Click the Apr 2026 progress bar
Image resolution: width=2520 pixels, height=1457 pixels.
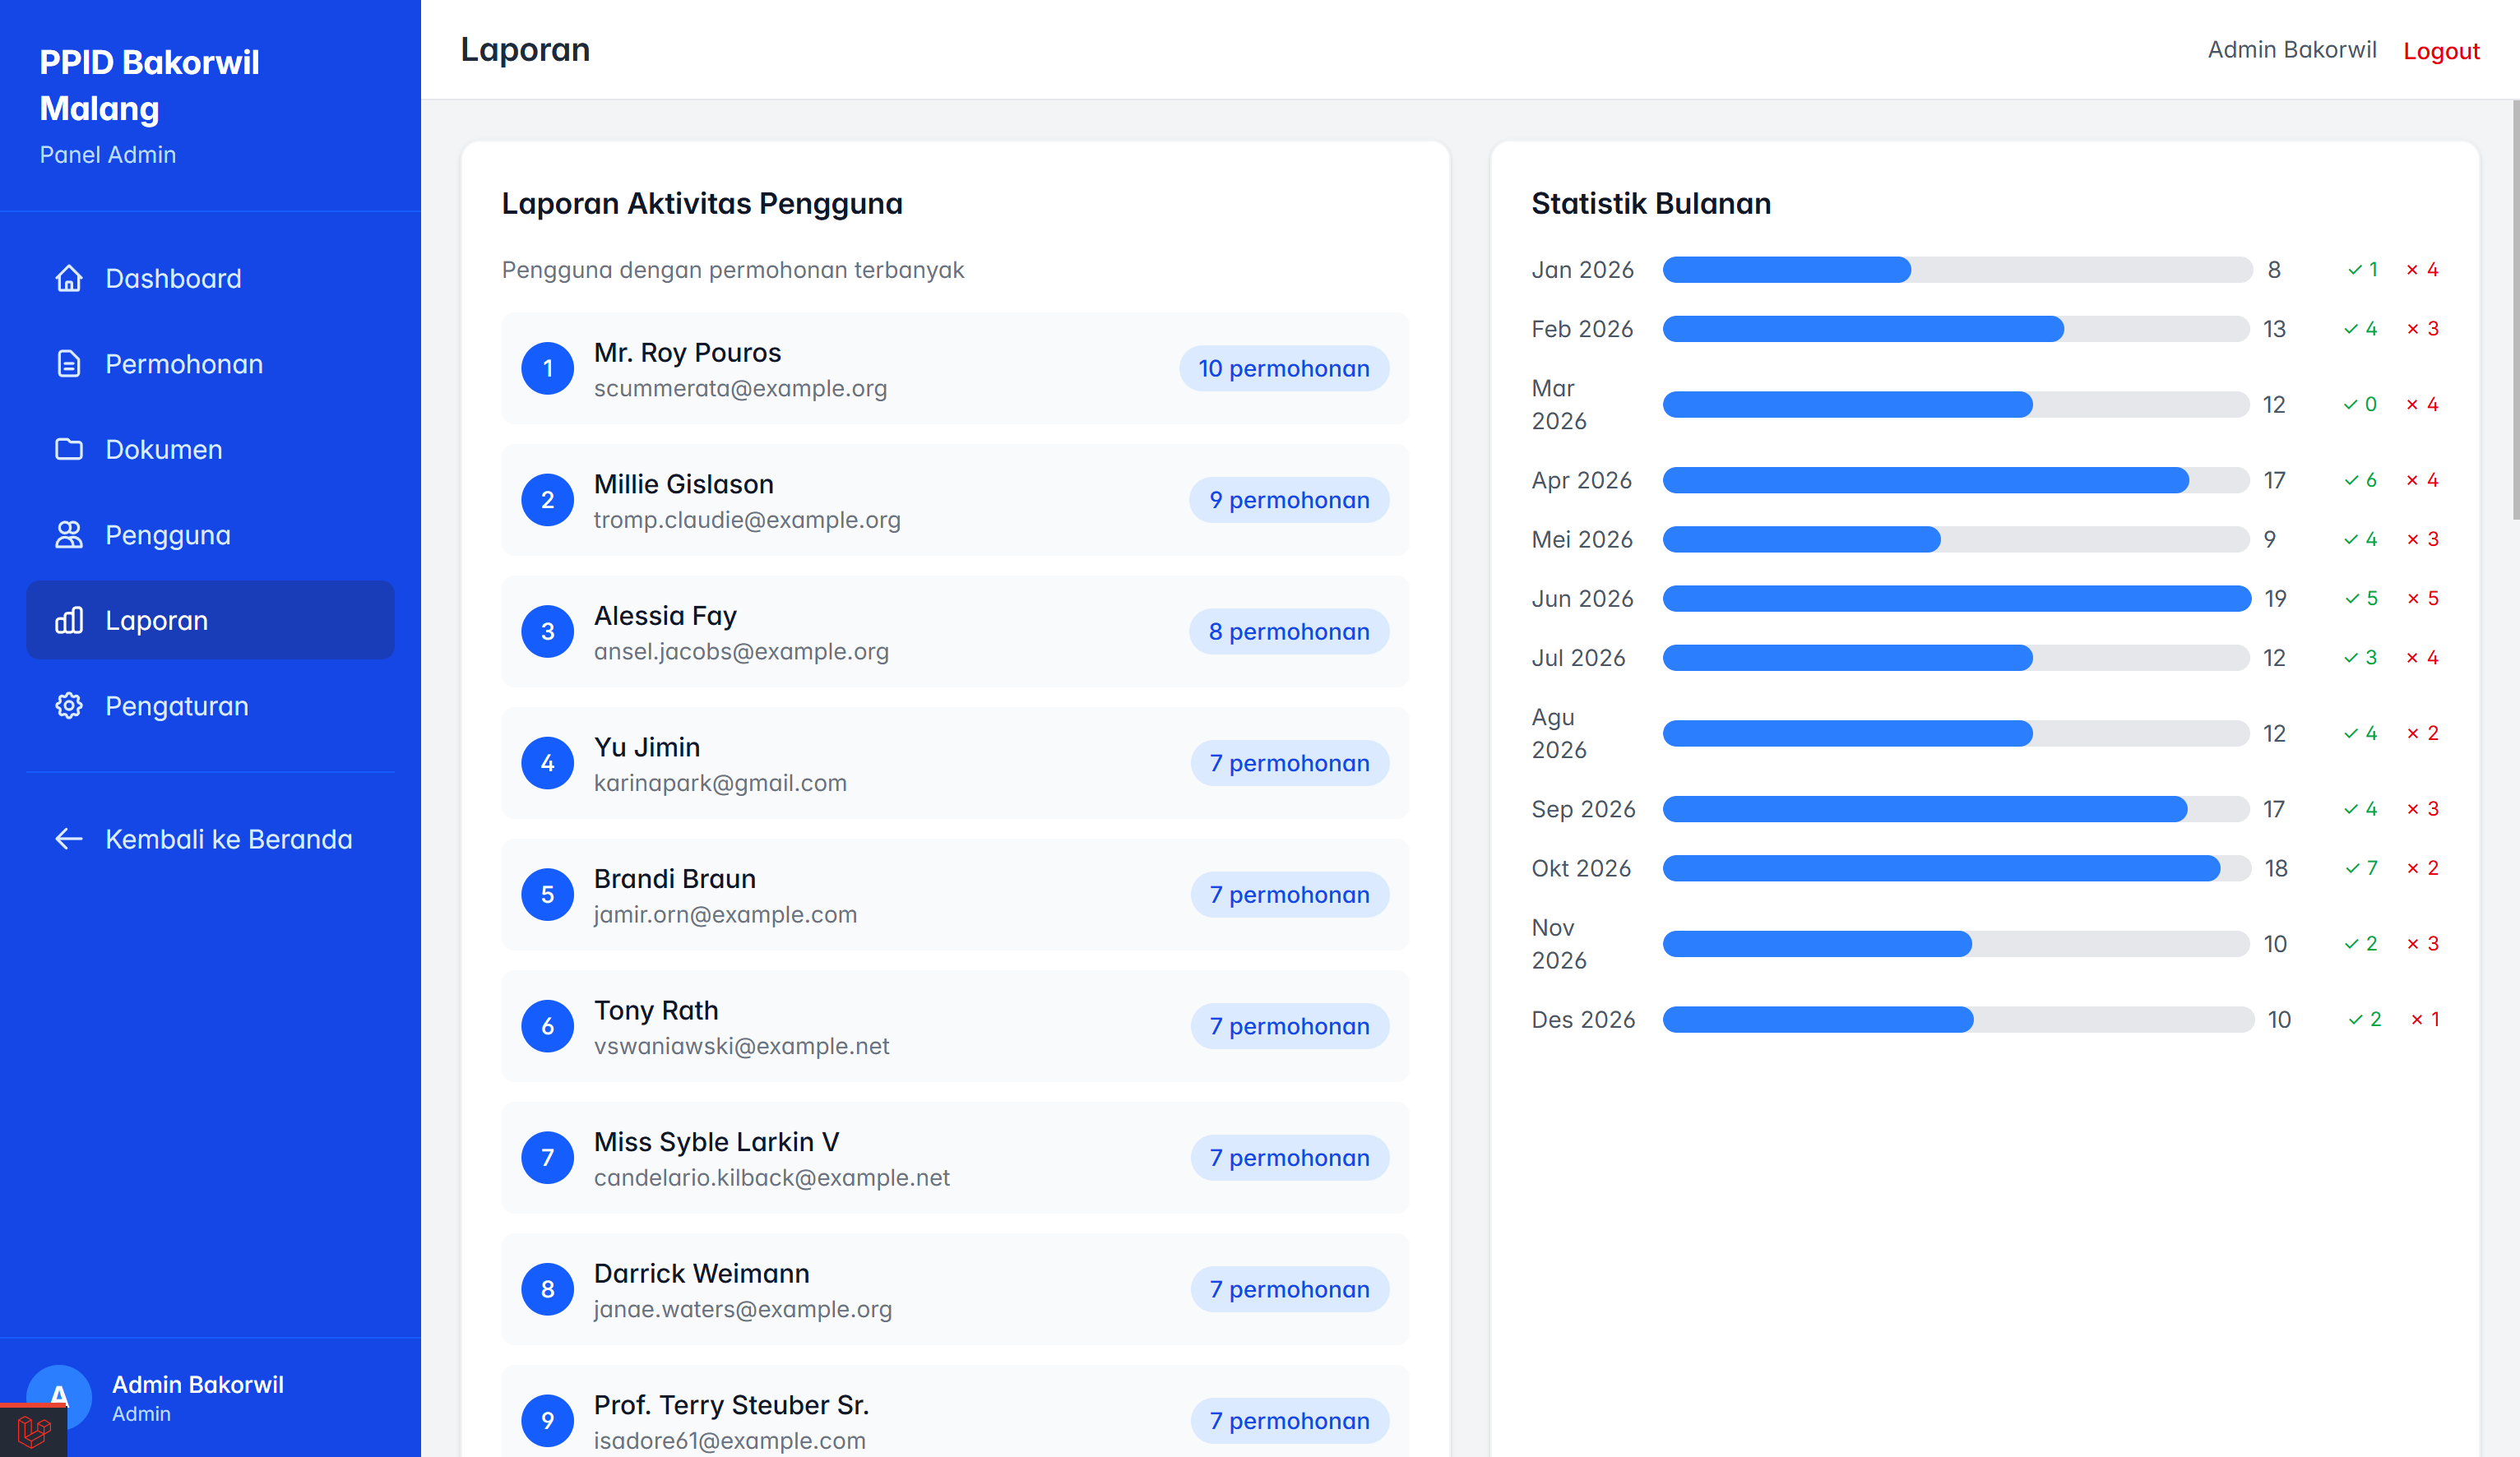1956,480
